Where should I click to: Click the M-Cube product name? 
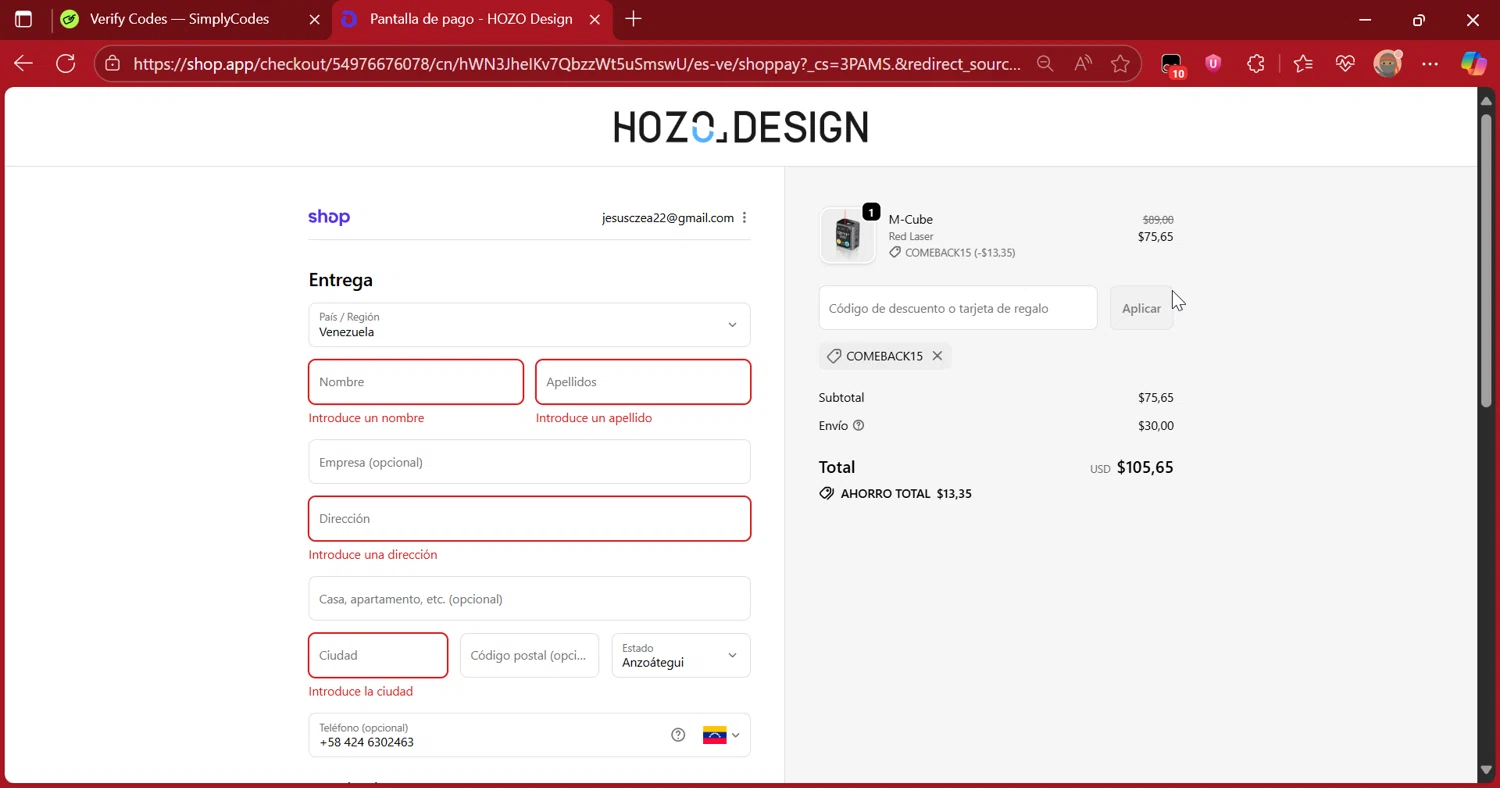(x=911, y=219)
